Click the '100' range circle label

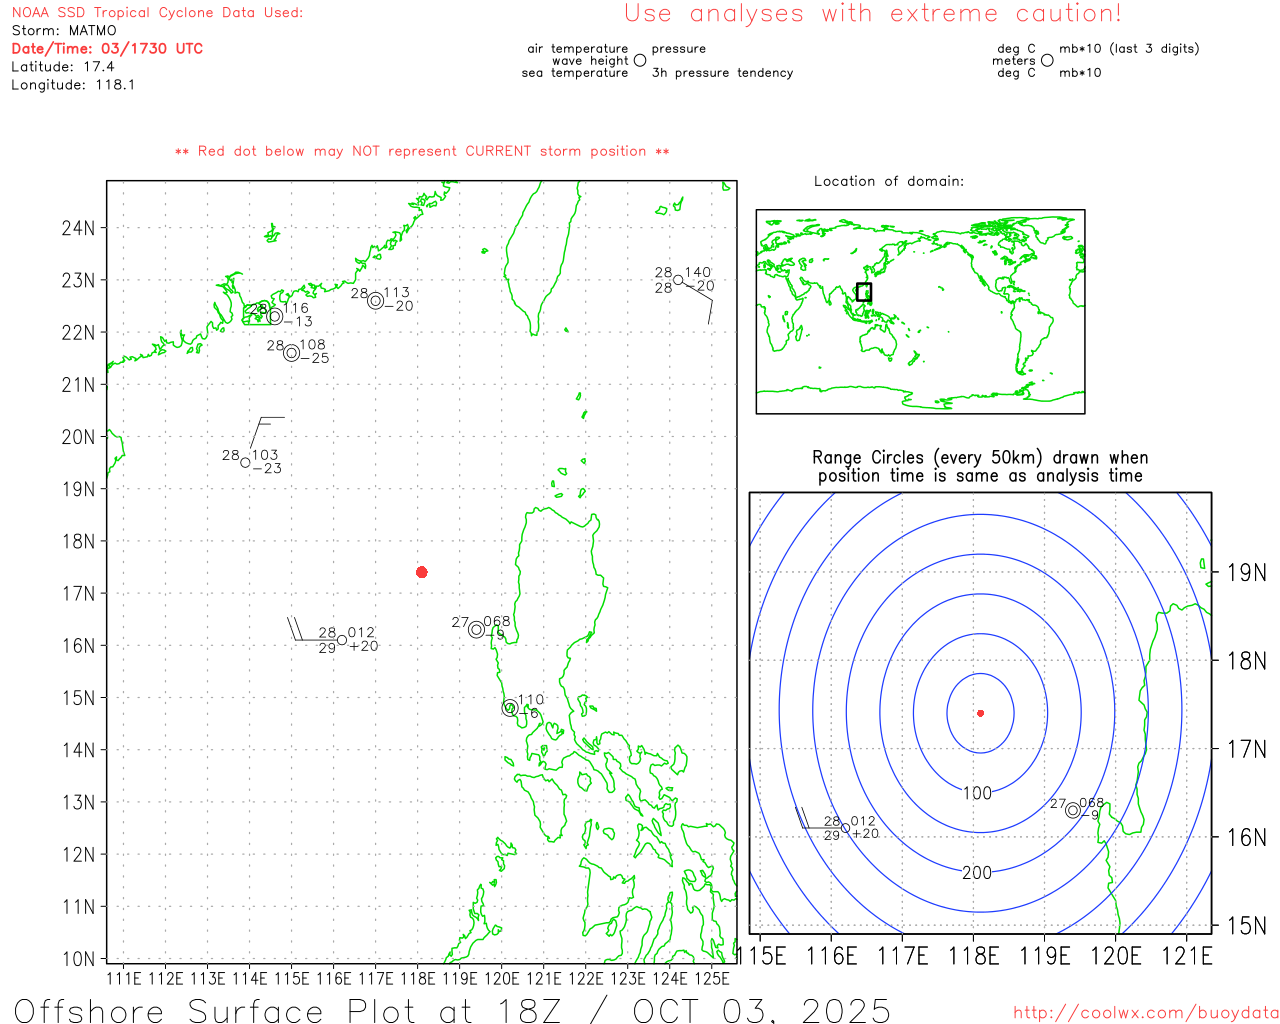977,793
